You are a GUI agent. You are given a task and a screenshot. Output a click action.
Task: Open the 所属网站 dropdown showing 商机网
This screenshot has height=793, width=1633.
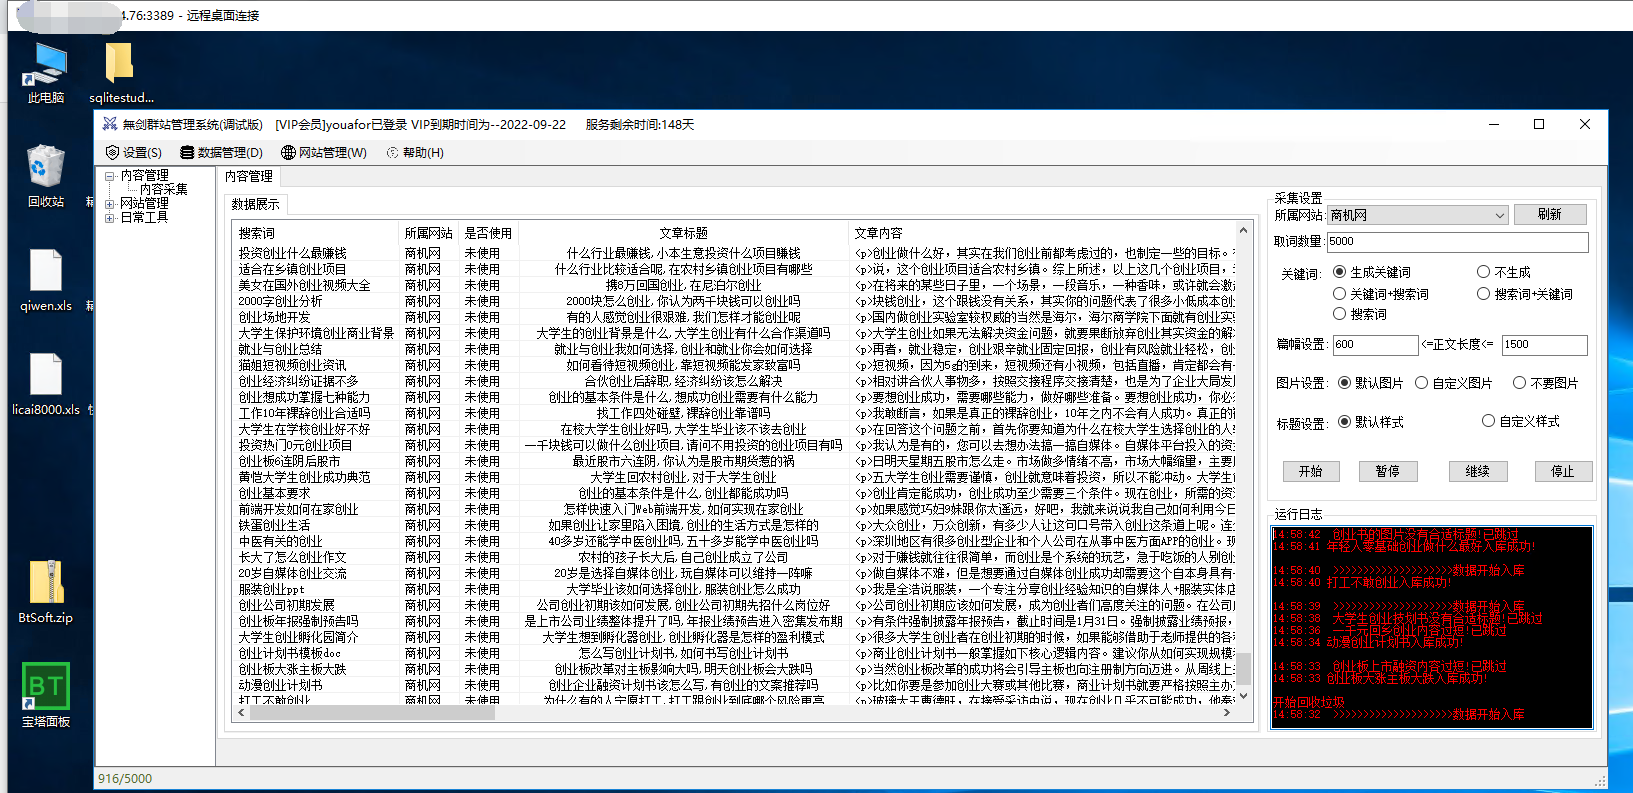(1417, 215)
